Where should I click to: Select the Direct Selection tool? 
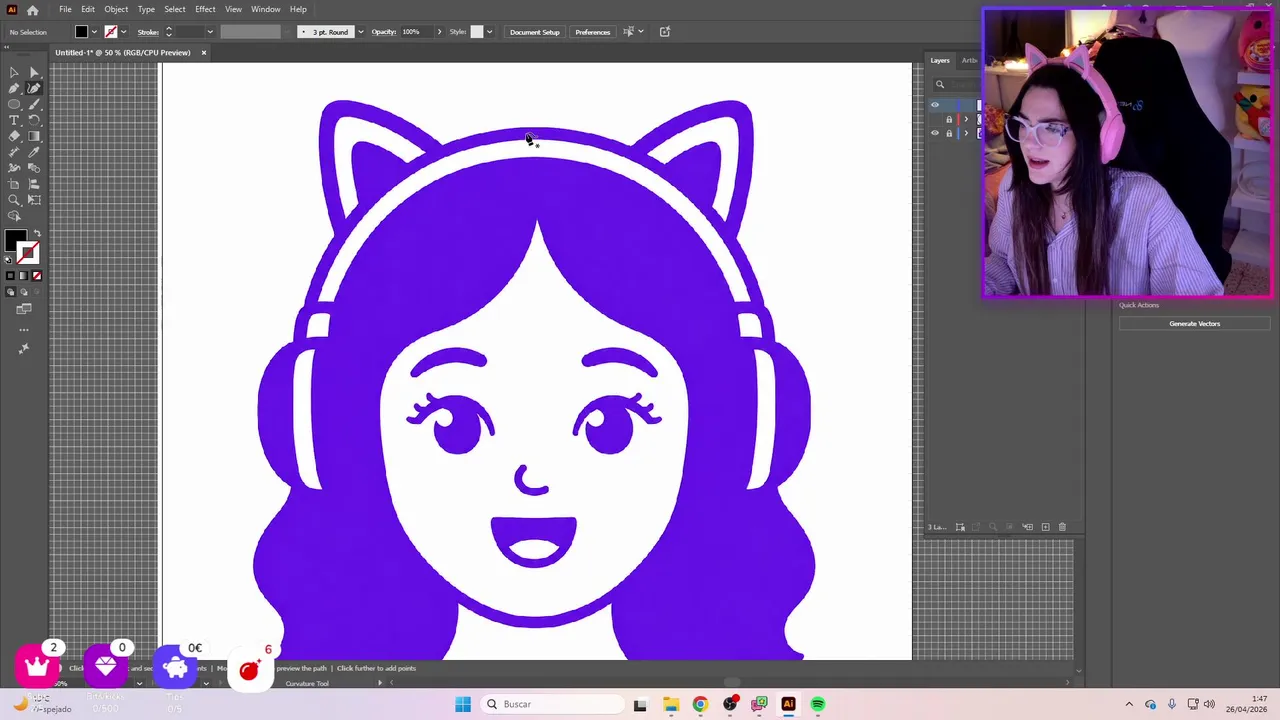tap(34, 72)
